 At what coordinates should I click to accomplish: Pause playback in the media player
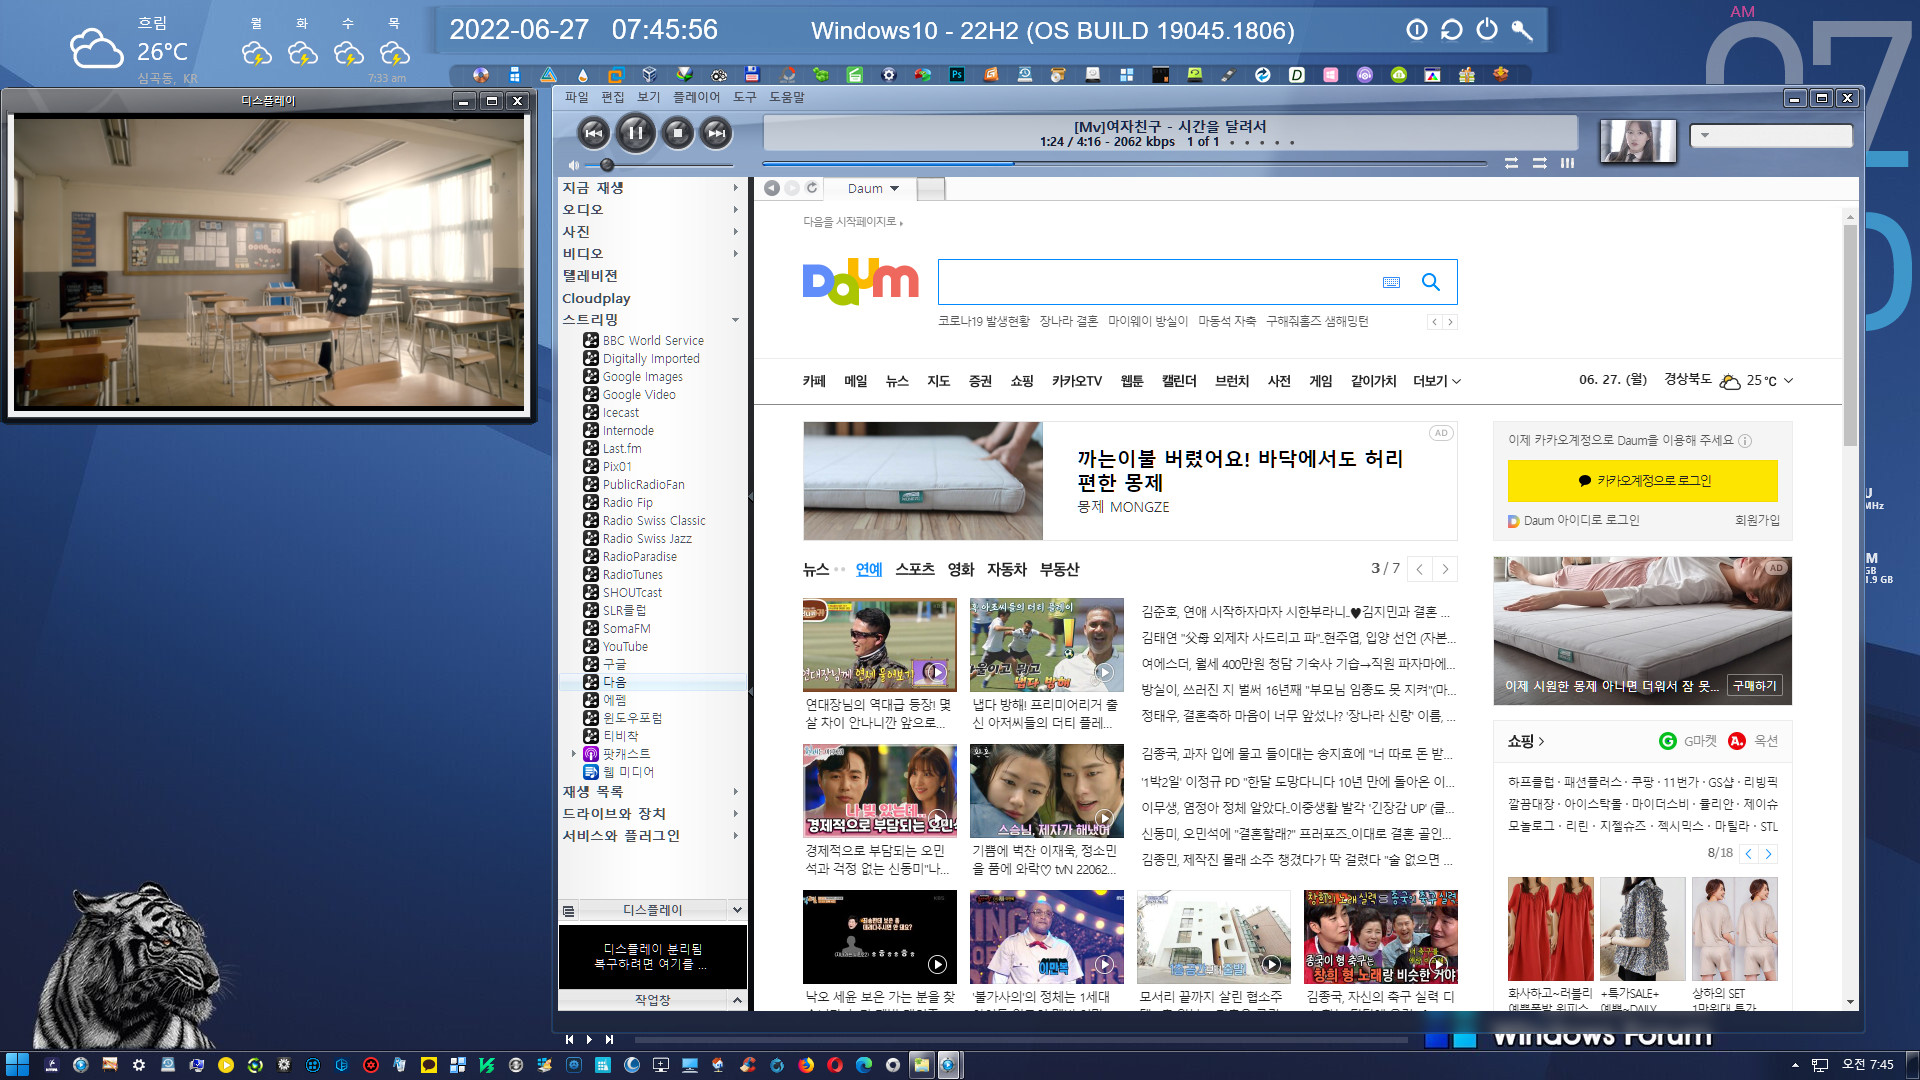tap(635, 132)
